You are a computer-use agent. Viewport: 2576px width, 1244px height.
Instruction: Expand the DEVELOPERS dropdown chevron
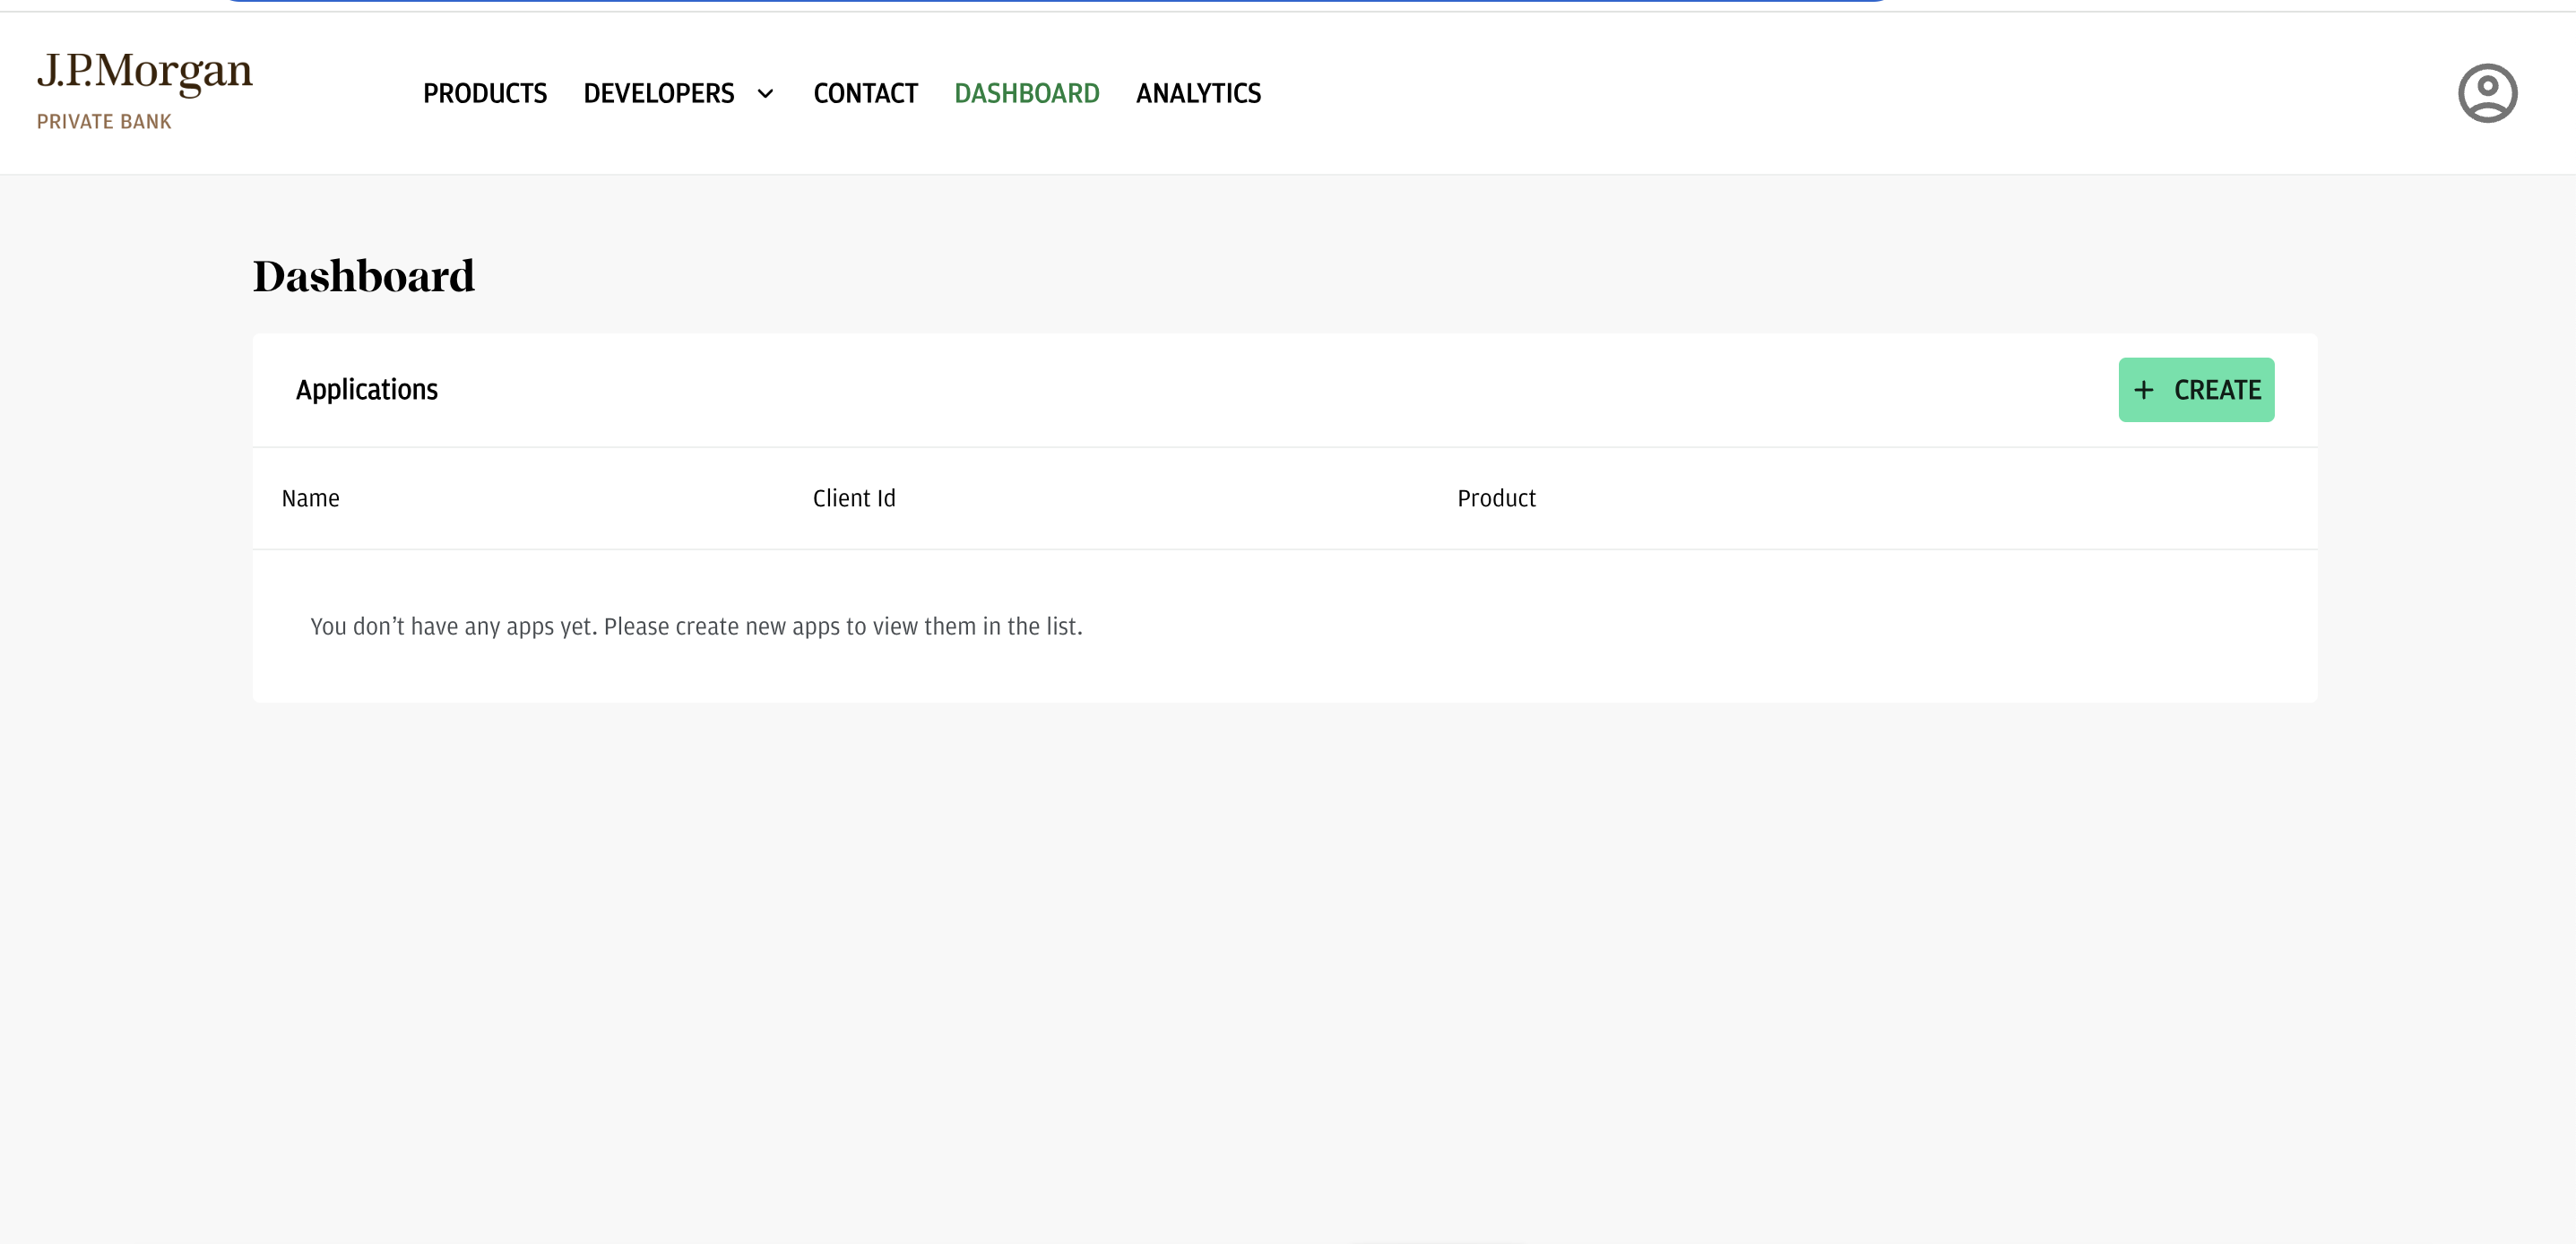[x=765, y=94]
